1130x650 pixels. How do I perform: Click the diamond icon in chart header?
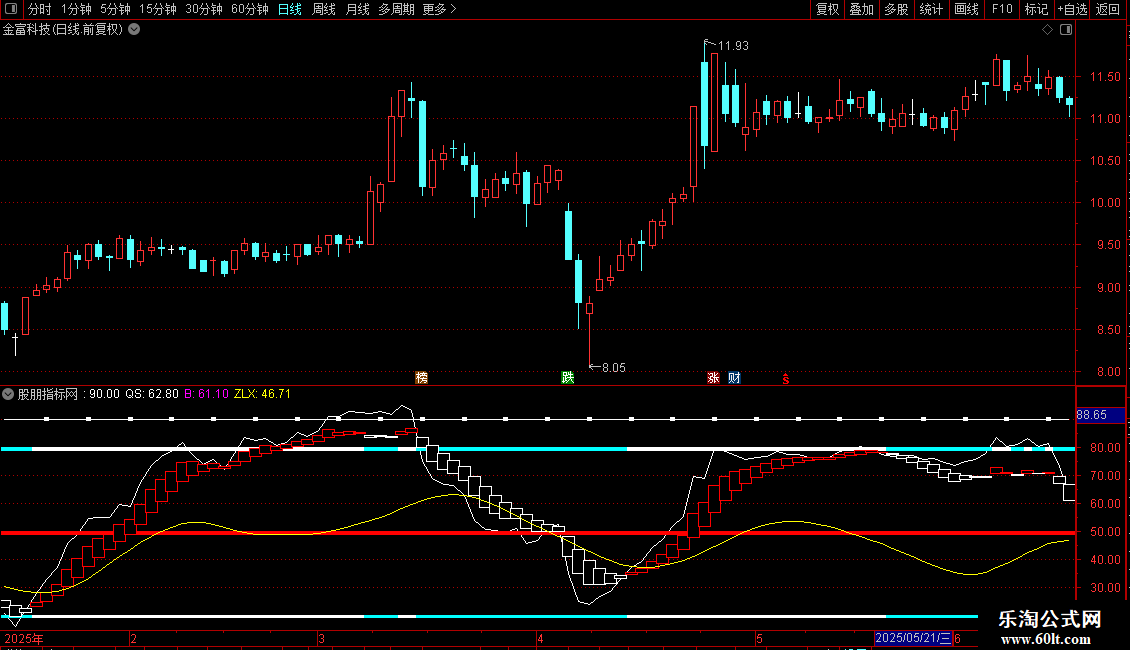[x=1047, y=30]
